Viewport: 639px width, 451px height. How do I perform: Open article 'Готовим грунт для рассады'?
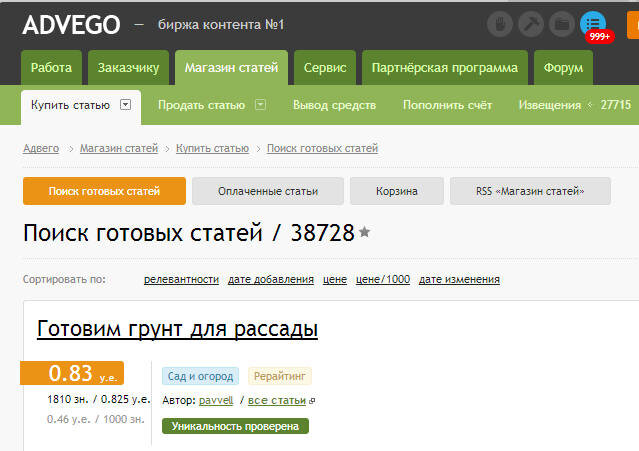[x=177, y=329]
